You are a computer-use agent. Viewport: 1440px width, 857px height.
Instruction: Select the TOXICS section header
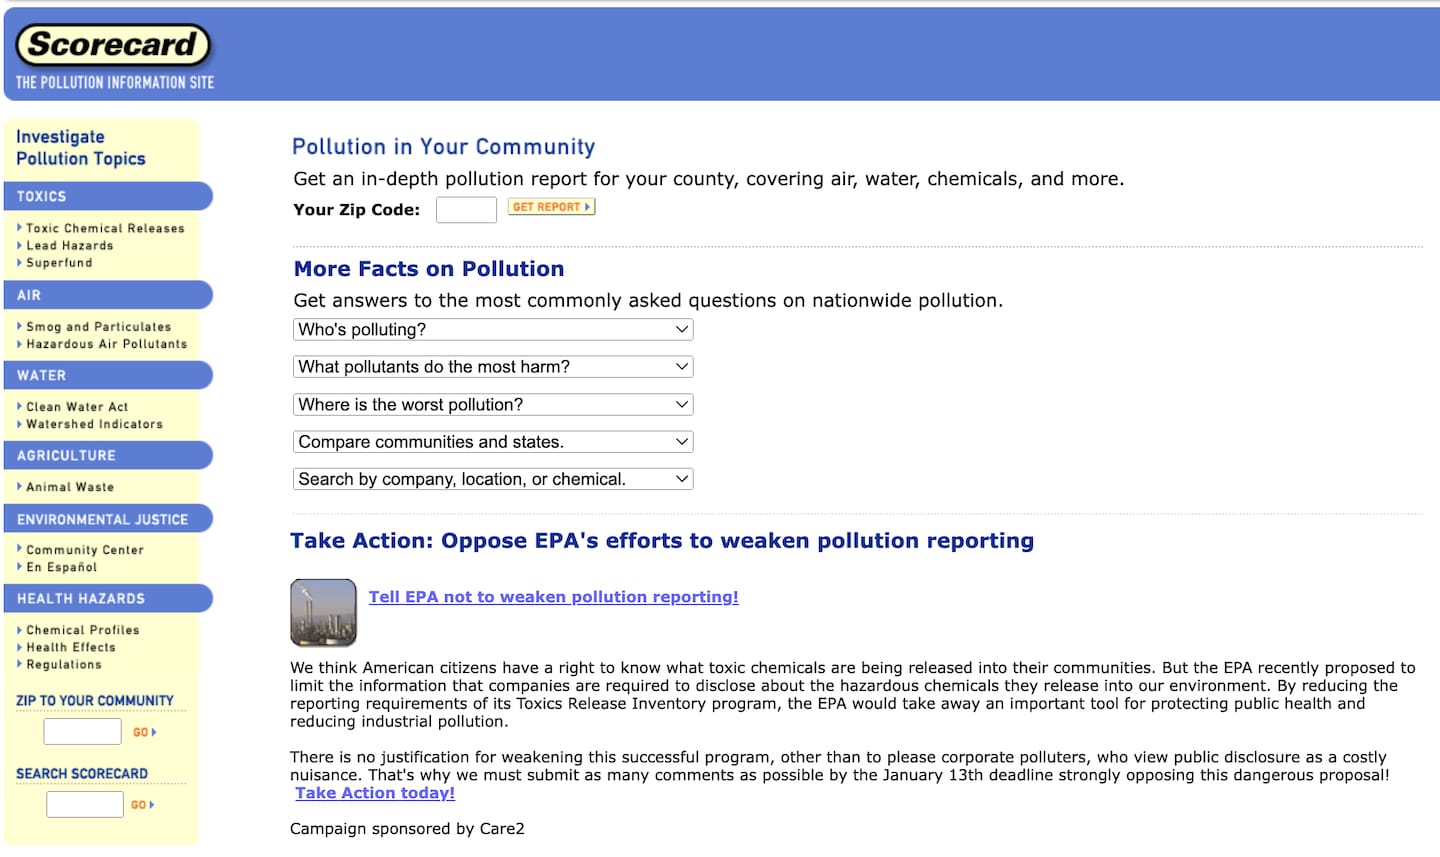click(42, 197)
